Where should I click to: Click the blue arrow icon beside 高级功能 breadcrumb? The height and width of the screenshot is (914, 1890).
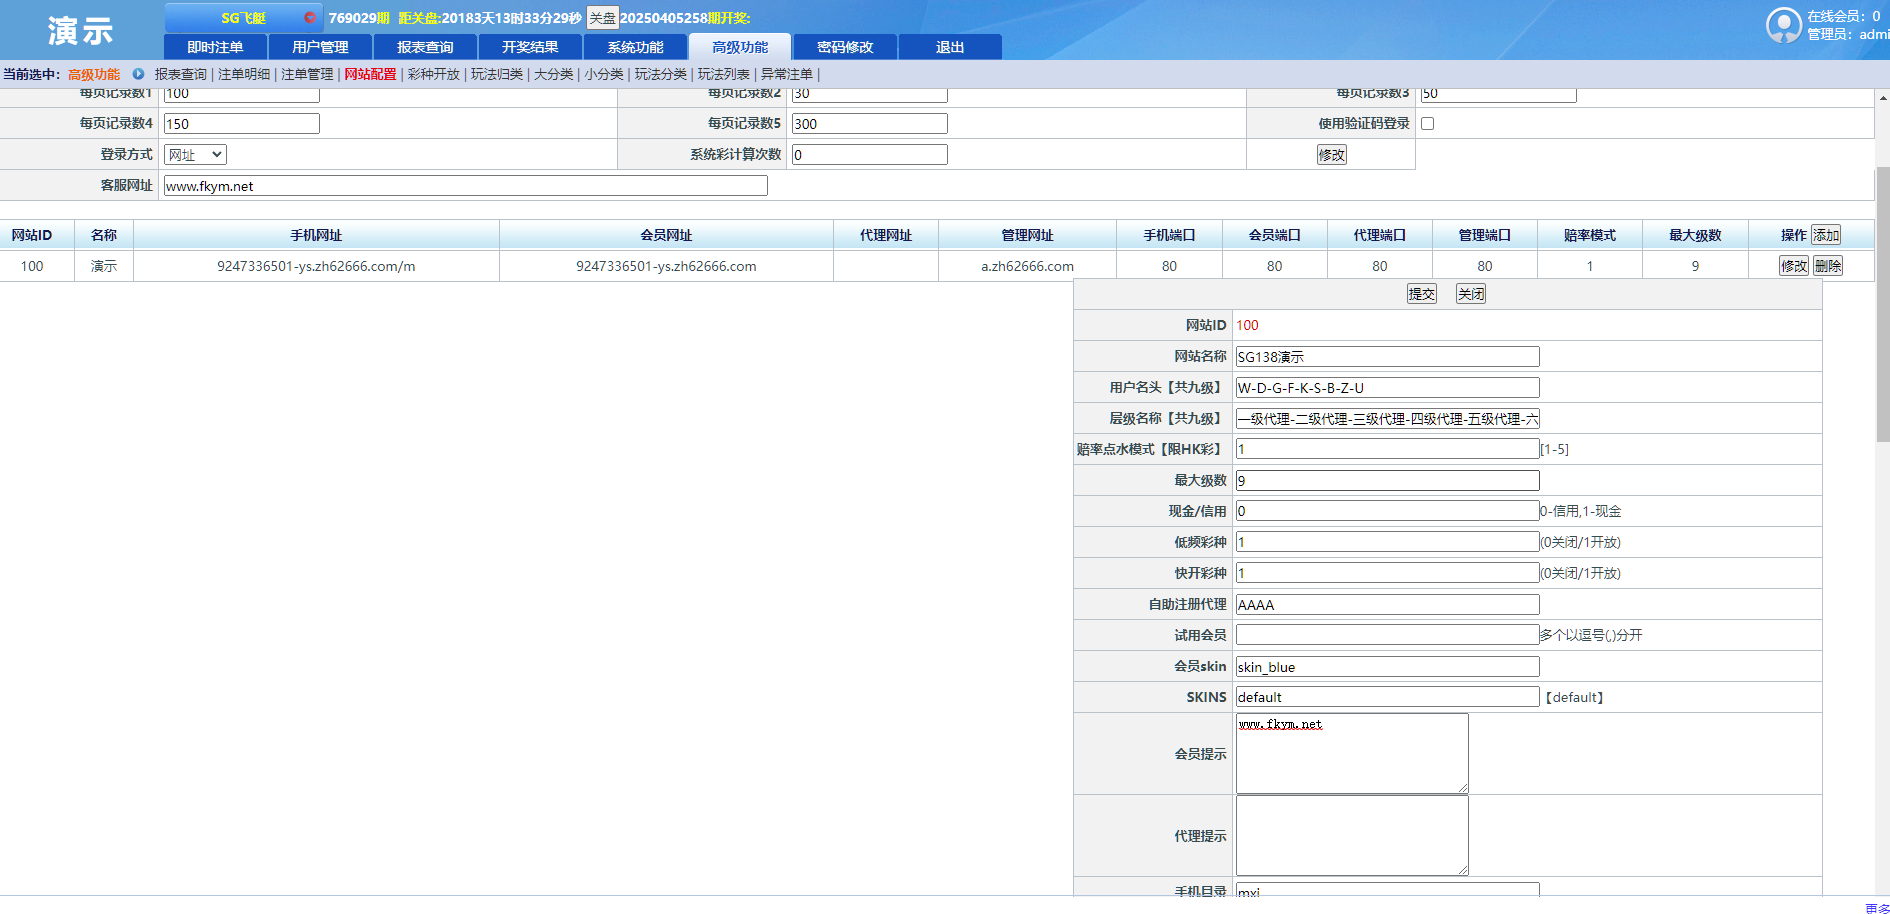138,73
